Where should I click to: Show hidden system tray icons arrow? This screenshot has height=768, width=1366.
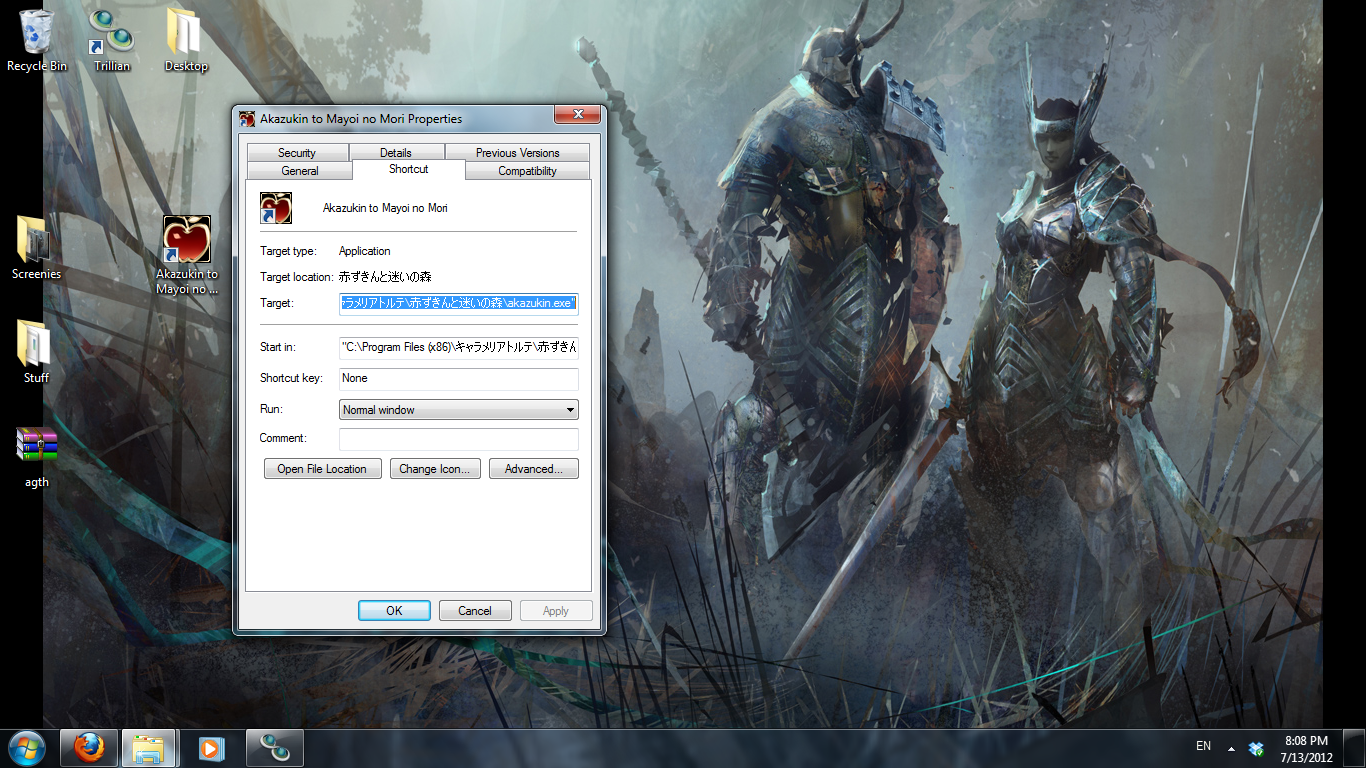point(1231,749)
